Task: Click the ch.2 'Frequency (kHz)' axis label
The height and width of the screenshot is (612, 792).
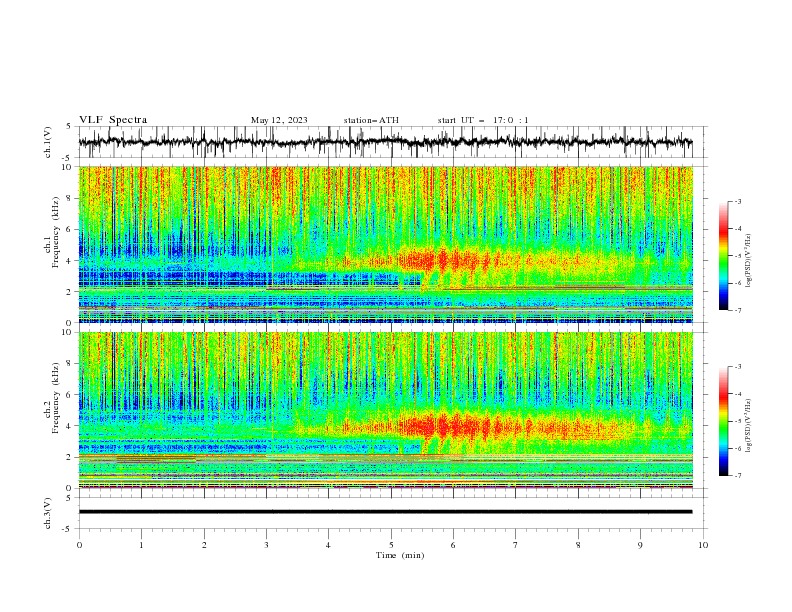Action: (55, 398)
